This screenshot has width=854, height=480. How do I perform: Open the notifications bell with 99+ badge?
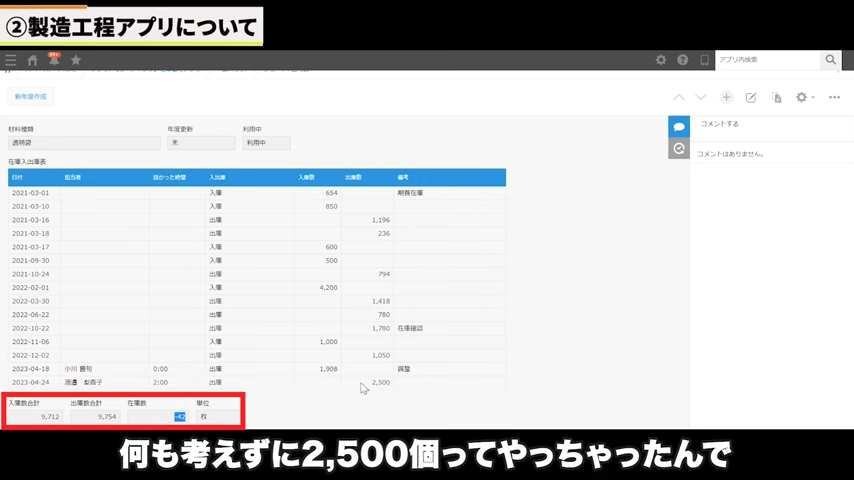click(54, 59)
